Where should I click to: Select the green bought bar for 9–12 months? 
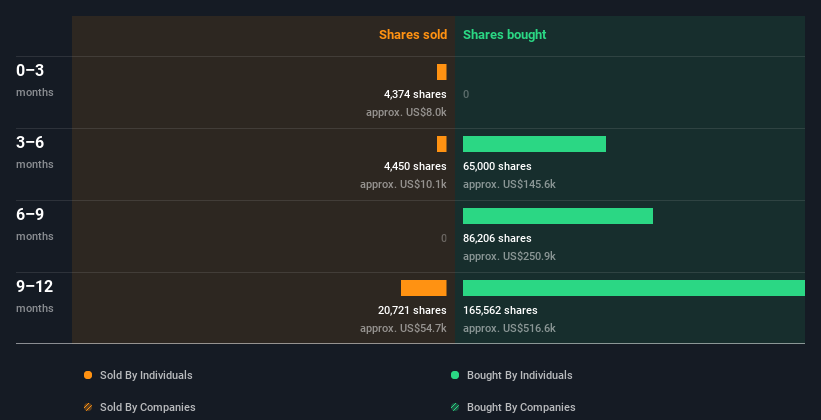pyautogui.click(x=634, y=288)
